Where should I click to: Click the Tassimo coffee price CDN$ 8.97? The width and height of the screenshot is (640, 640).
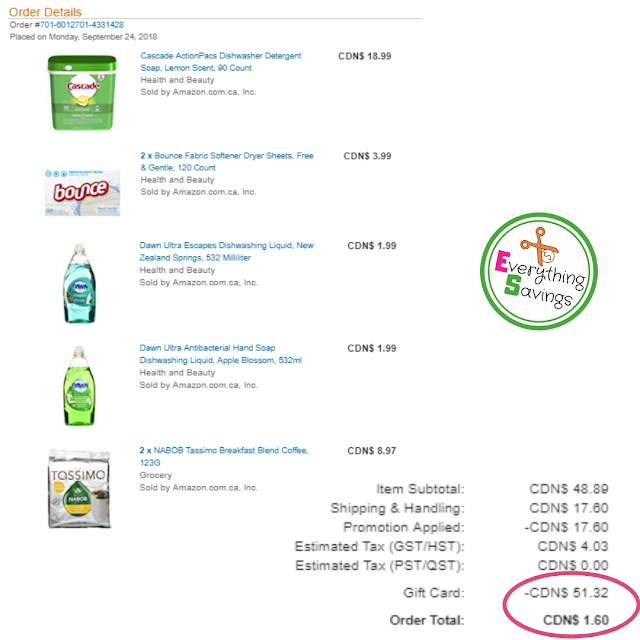pyautogui.click(x=371, y=451)
